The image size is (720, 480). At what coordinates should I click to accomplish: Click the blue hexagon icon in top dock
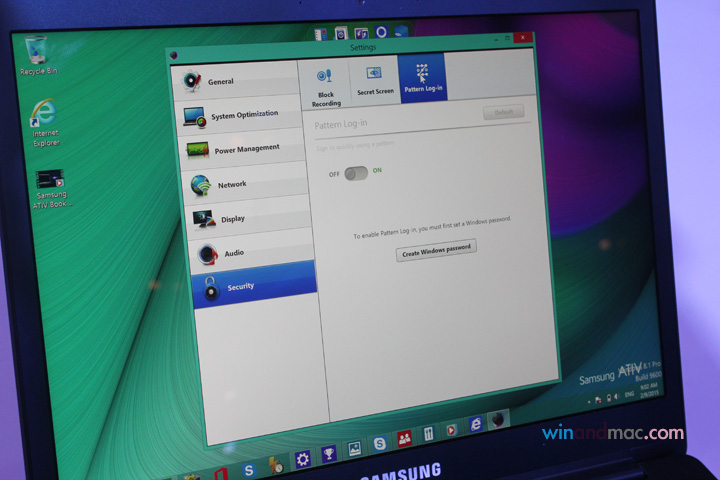pos(401,31)
